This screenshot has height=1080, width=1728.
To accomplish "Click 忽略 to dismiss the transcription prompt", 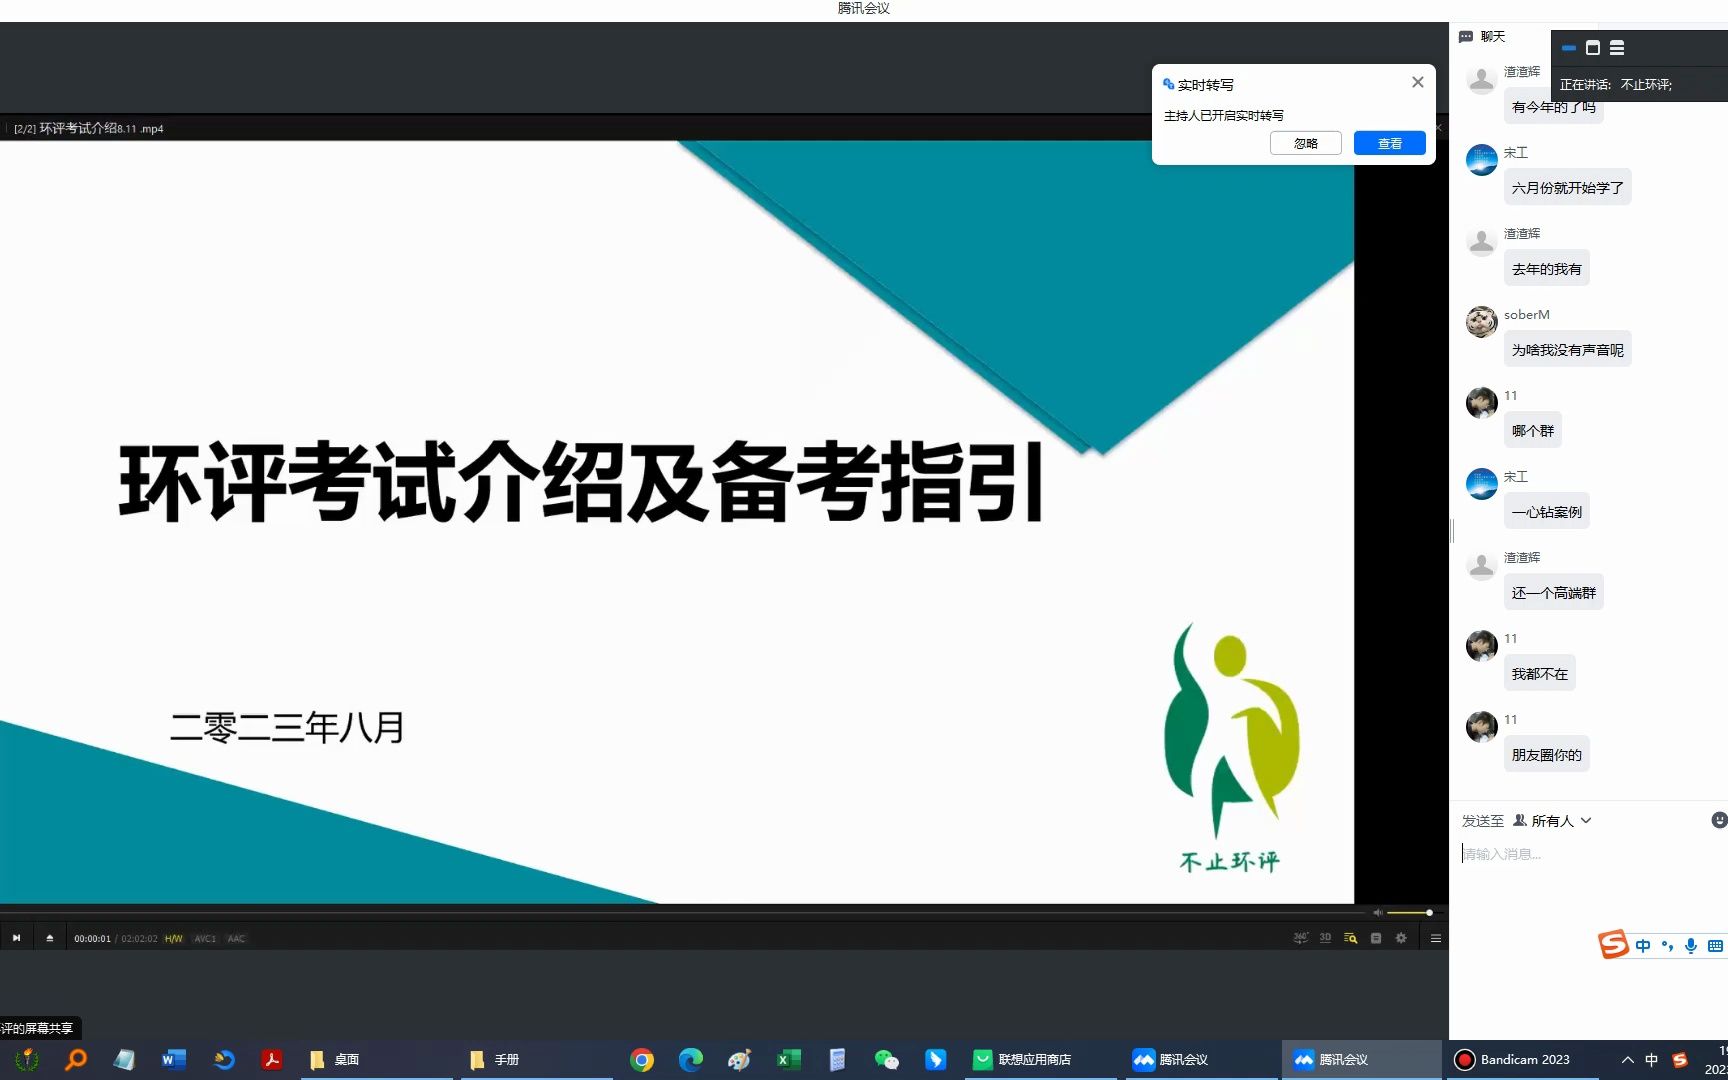I will 1305,142.
